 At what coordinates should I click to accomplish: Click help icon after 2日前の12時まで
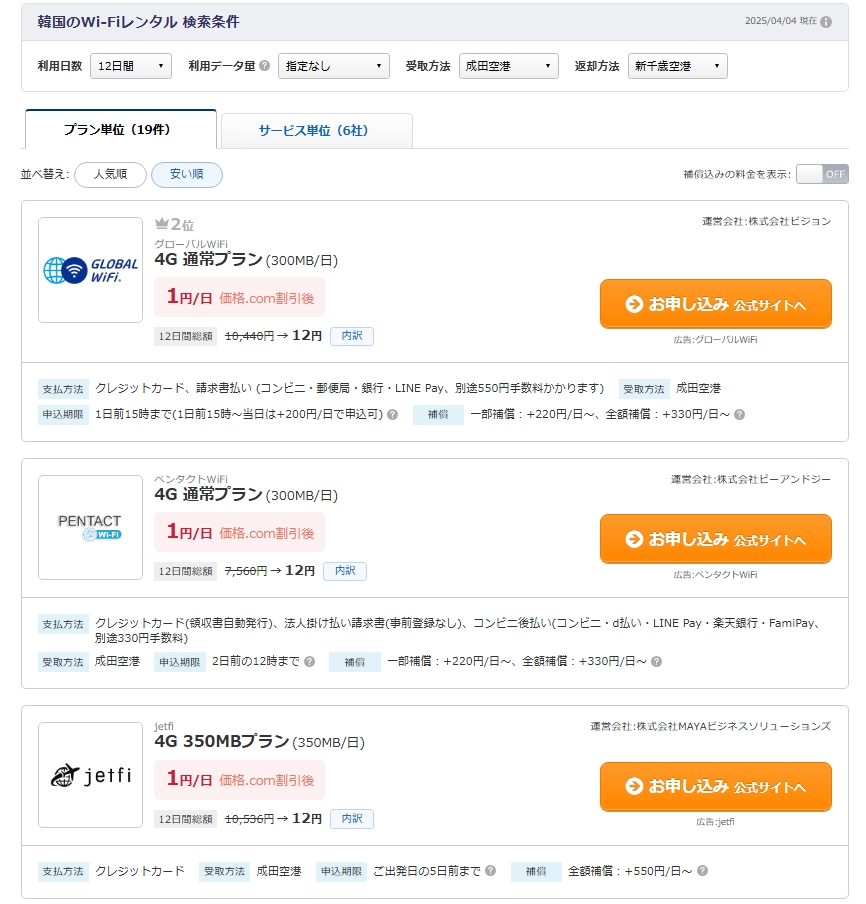coord(310,661)
